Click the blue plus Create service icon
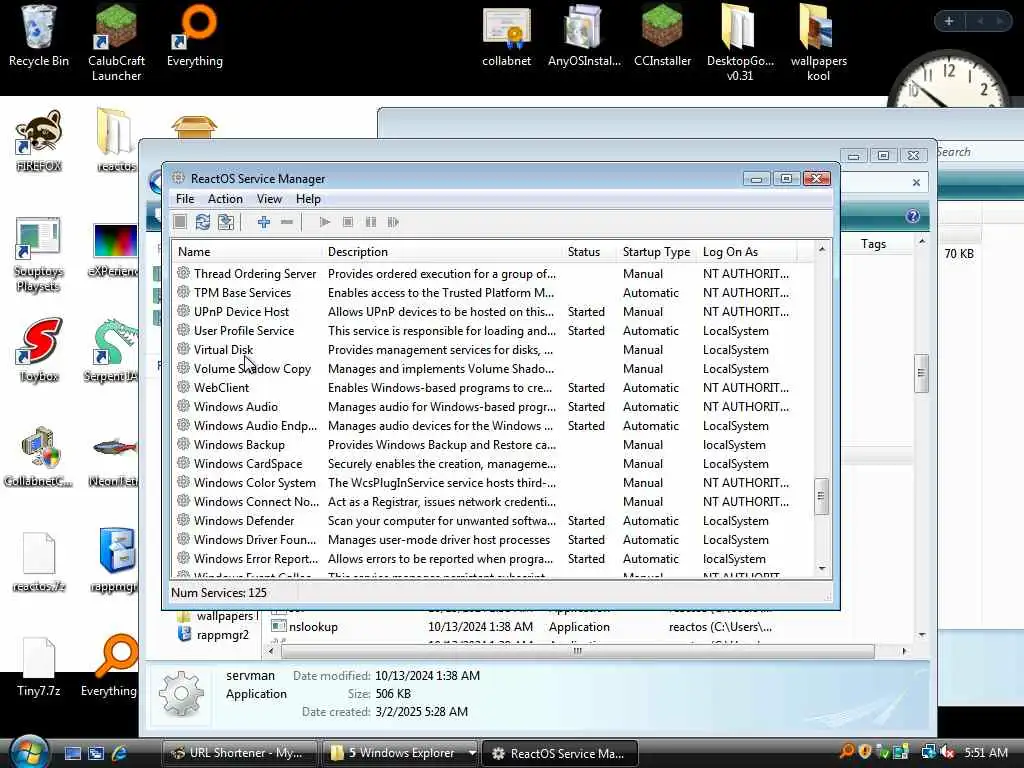The width and height of the screenshot is (1024, 768). (x=264, y=222)
